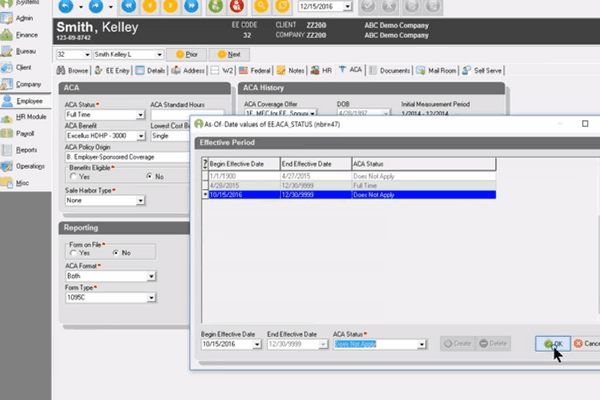Switch to the EE Entry tab
The height and width of the screenshot is (400, 600).
click(x=112, y=70)
